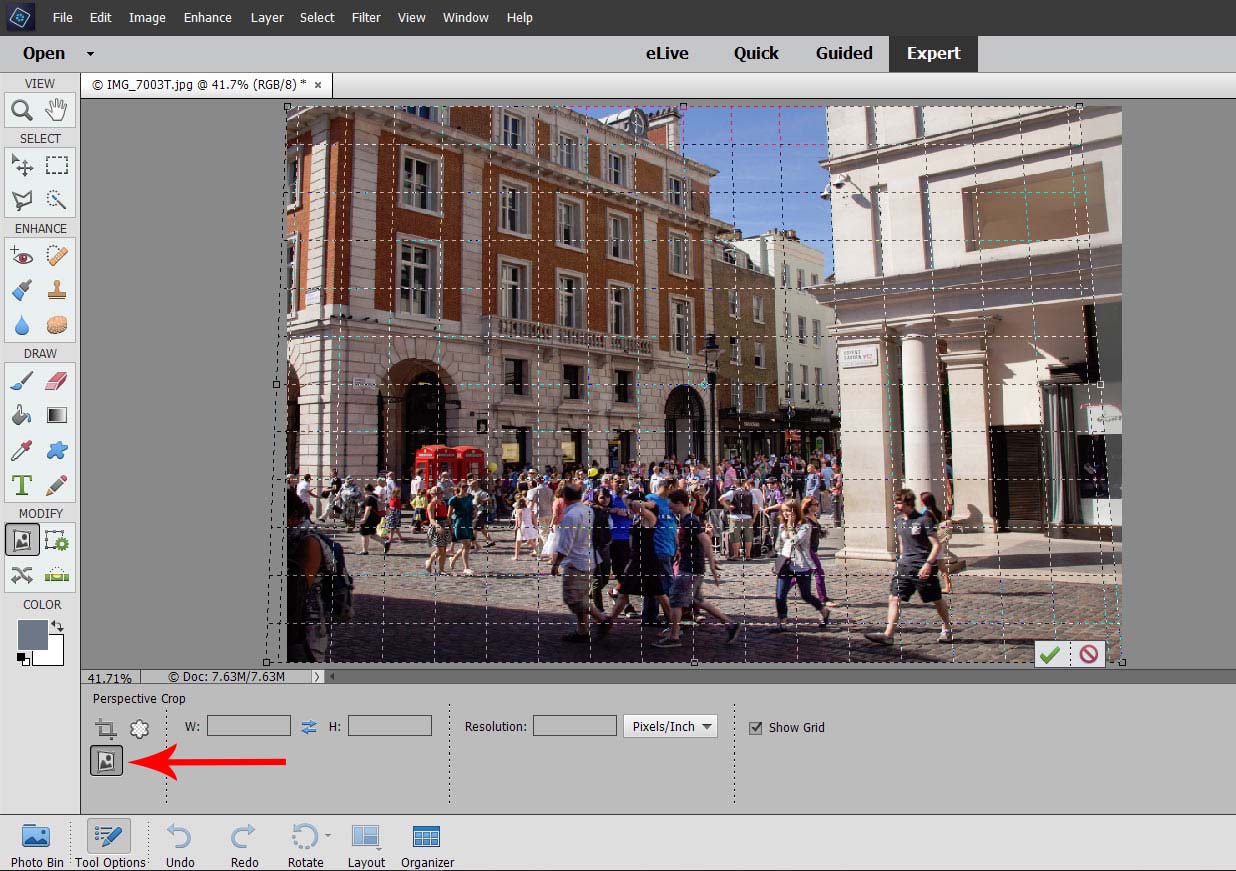The image size is (1236, 871).
Task: Select the Zoom tool
Action: coord(22,110)
